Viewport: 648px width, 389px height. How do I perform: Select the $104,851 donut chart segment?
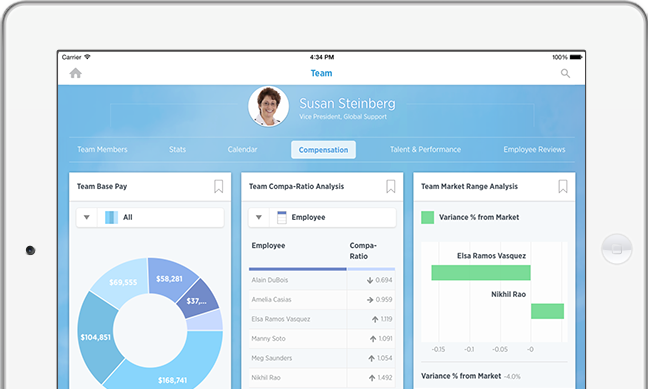click(95, 337)
